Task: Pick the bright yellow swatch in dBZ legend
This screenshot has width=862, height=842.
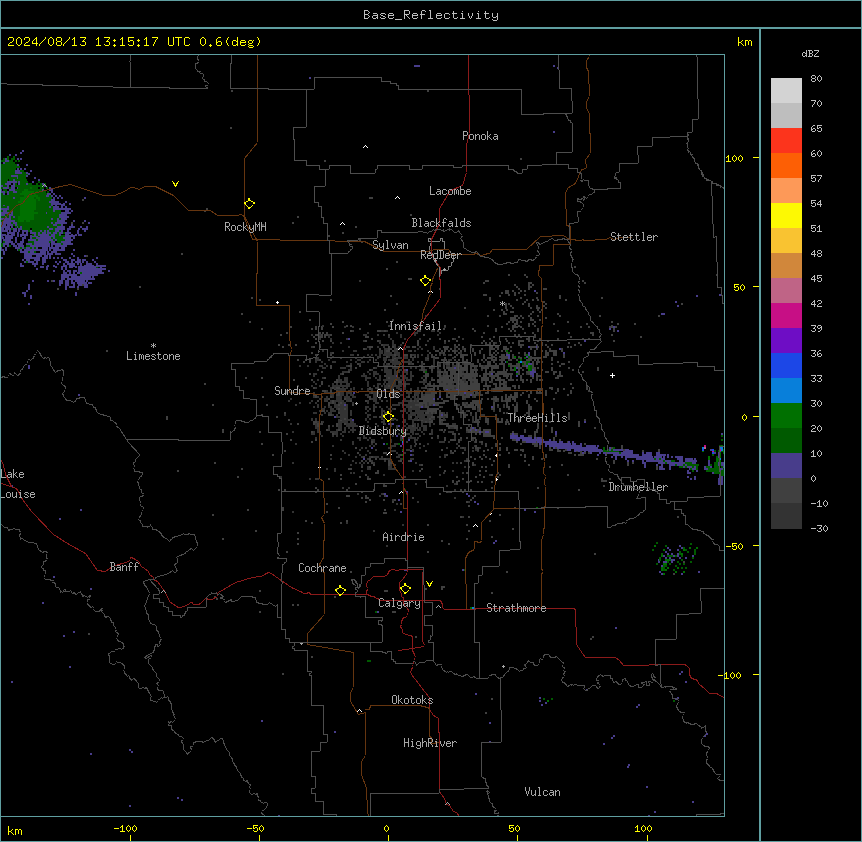Action: coord(786,215)
